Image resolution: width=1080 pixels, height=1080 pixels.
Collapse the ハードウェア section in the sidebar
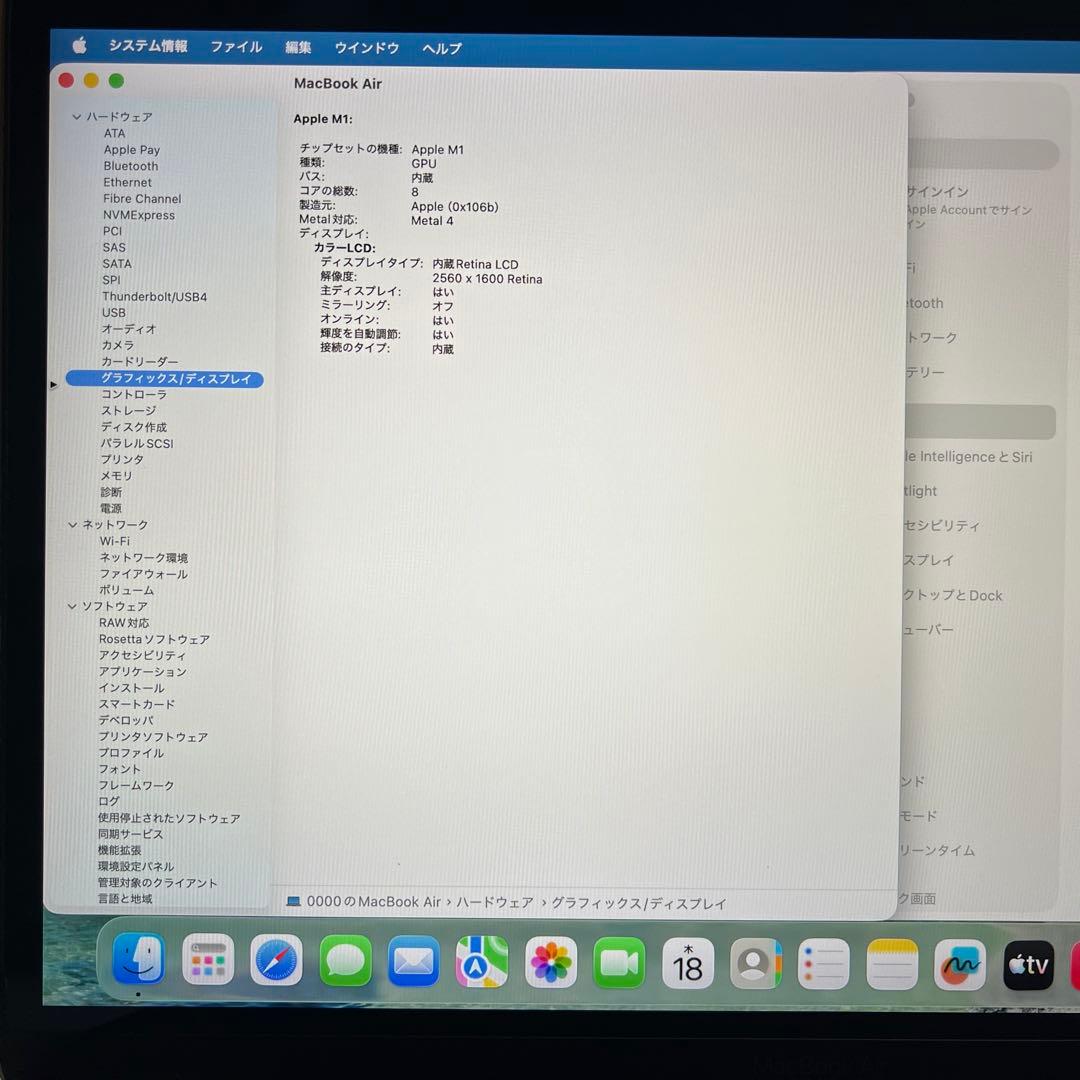(76, 117)
